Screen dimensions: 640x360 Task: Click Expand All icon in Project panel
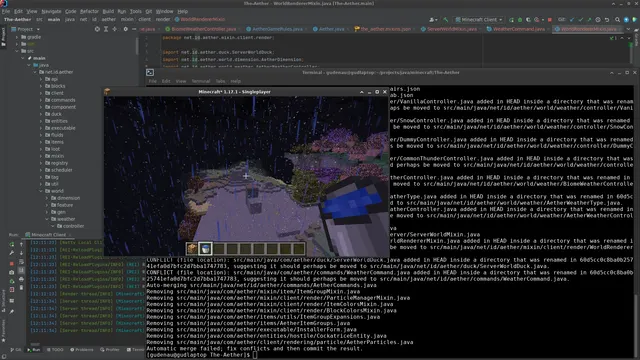[106, 29]
